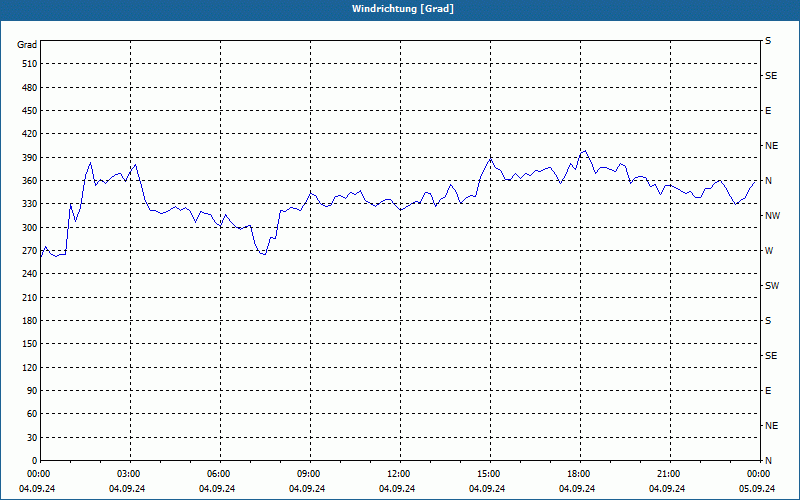Select the 390 axis value
Viewport: 800px width, 500px height.
(30, 158)
